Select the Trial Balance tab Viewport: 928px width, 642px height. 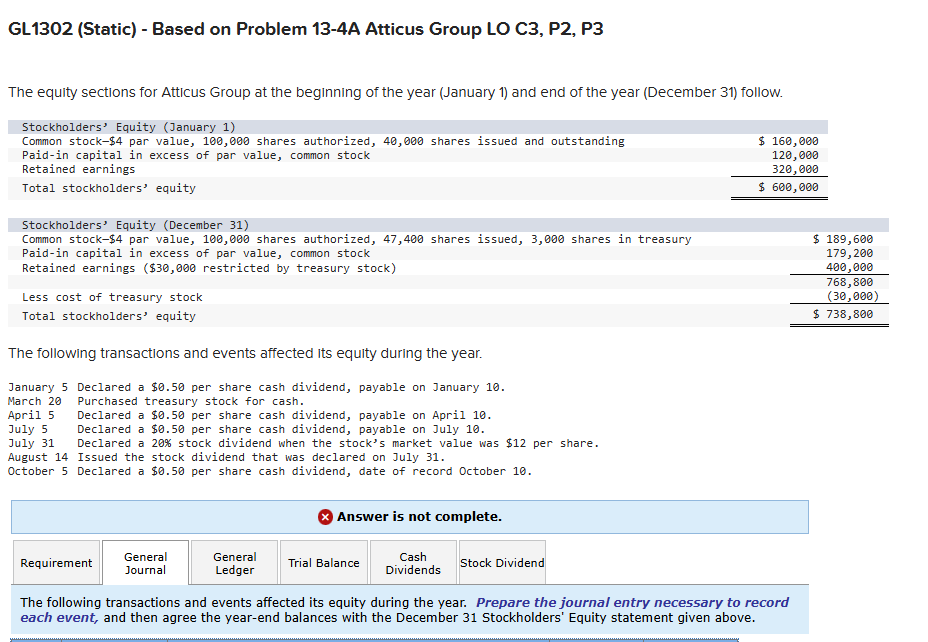(x=323, y=562)
